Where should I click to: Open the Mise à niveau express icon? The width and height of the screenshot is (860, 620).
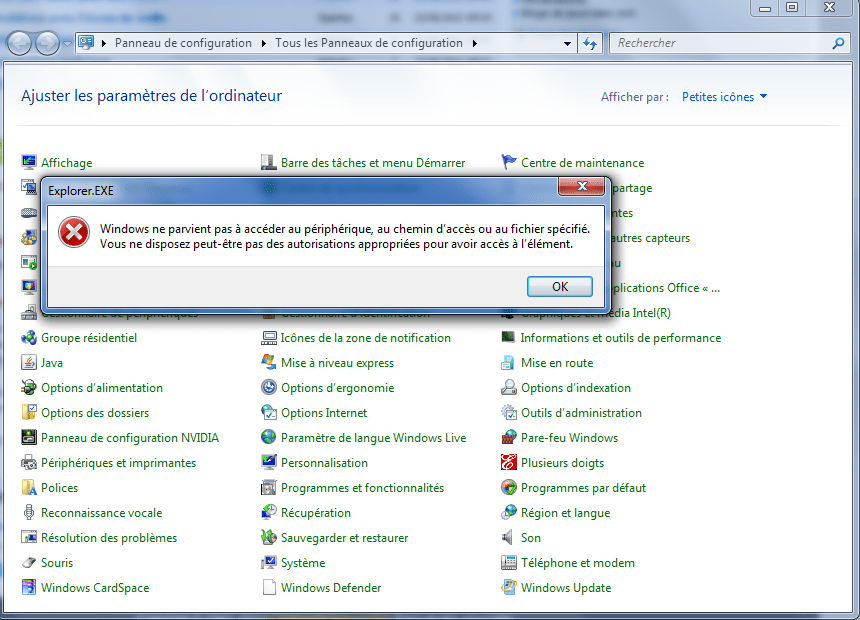pyautogui.click(x=268, y=363)
